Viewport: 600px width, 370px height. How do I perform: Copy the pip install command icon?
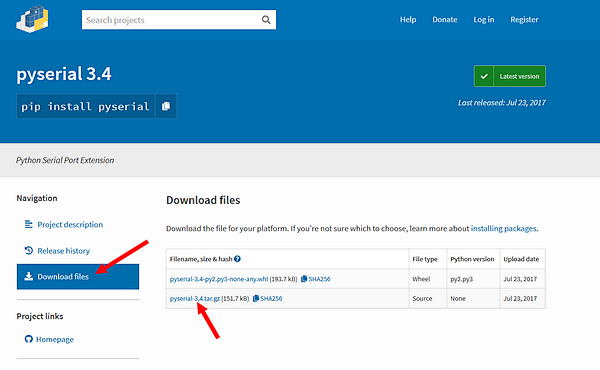coord(166,106)
